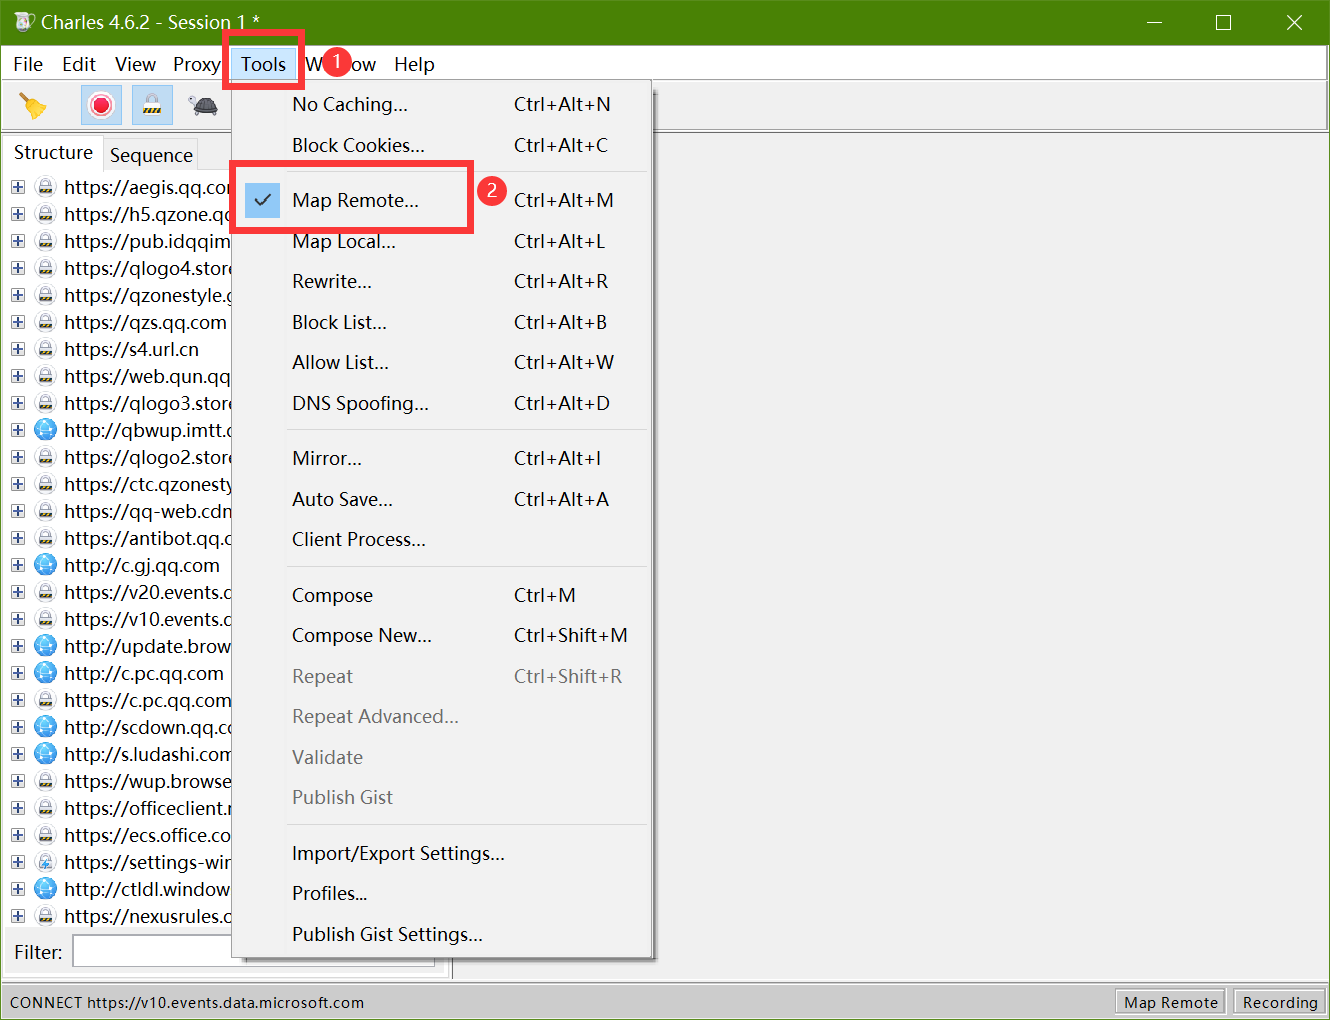Screen dimensions: 1330x1020
Task: Open the Proxy menu
Action: coord(195,64)
